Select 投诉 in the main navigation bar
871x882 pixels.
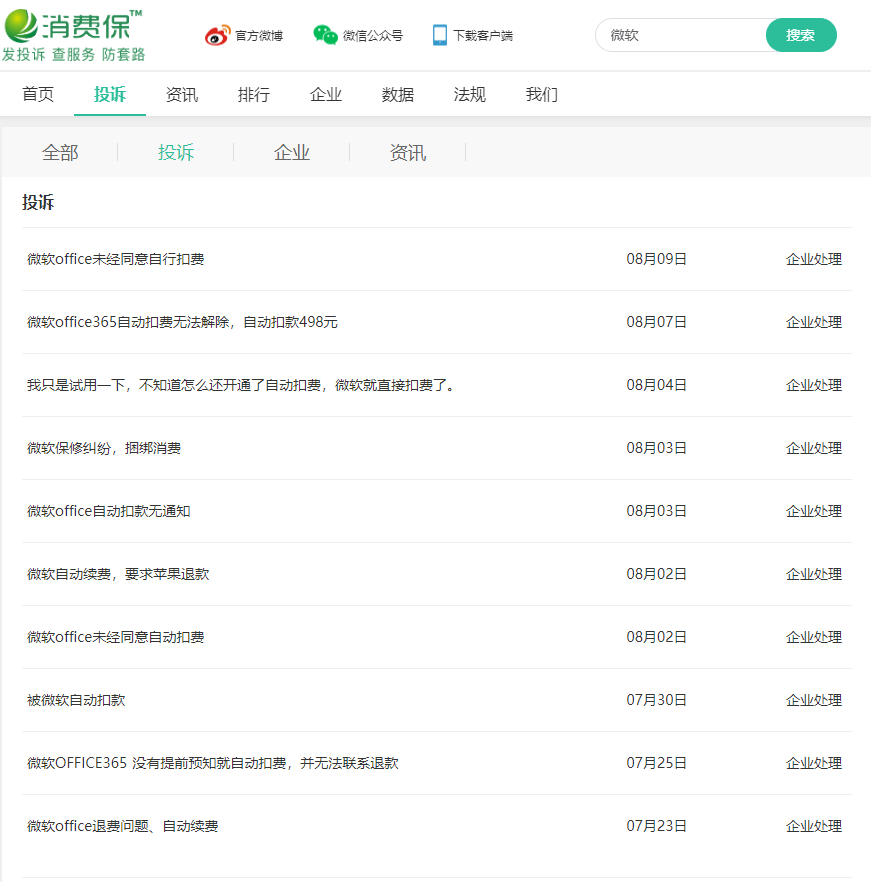click(110, 94)
